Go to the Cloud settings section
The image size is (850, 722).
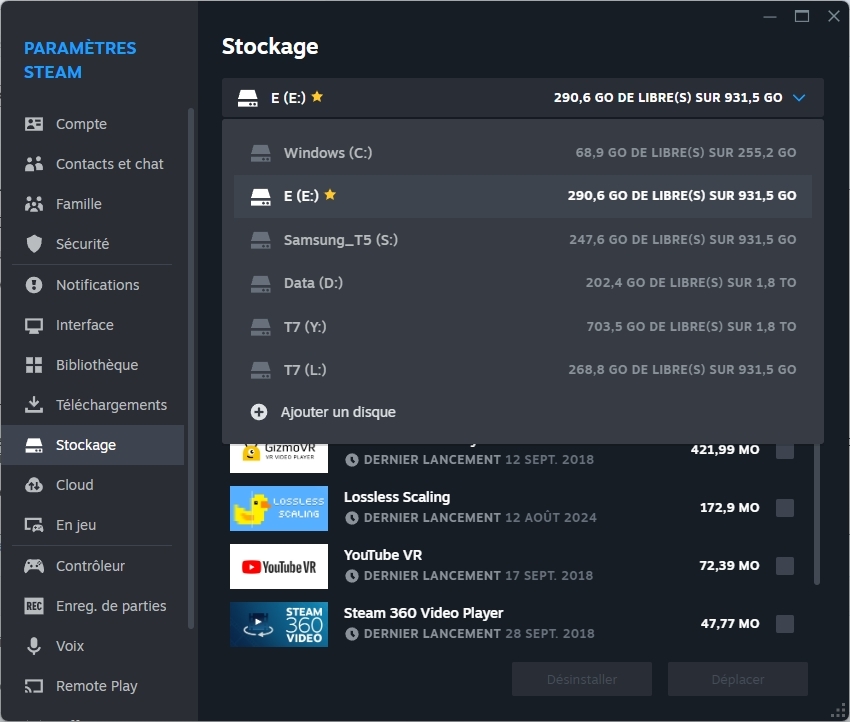[74, 485]
